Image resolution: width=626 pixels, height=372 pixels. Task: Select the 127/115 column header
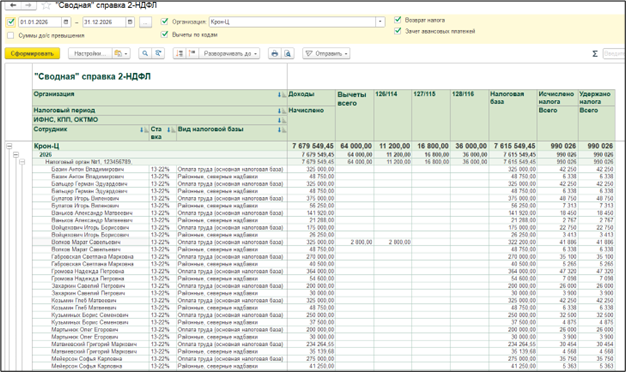pyautogui.click(x=431, y=115)
